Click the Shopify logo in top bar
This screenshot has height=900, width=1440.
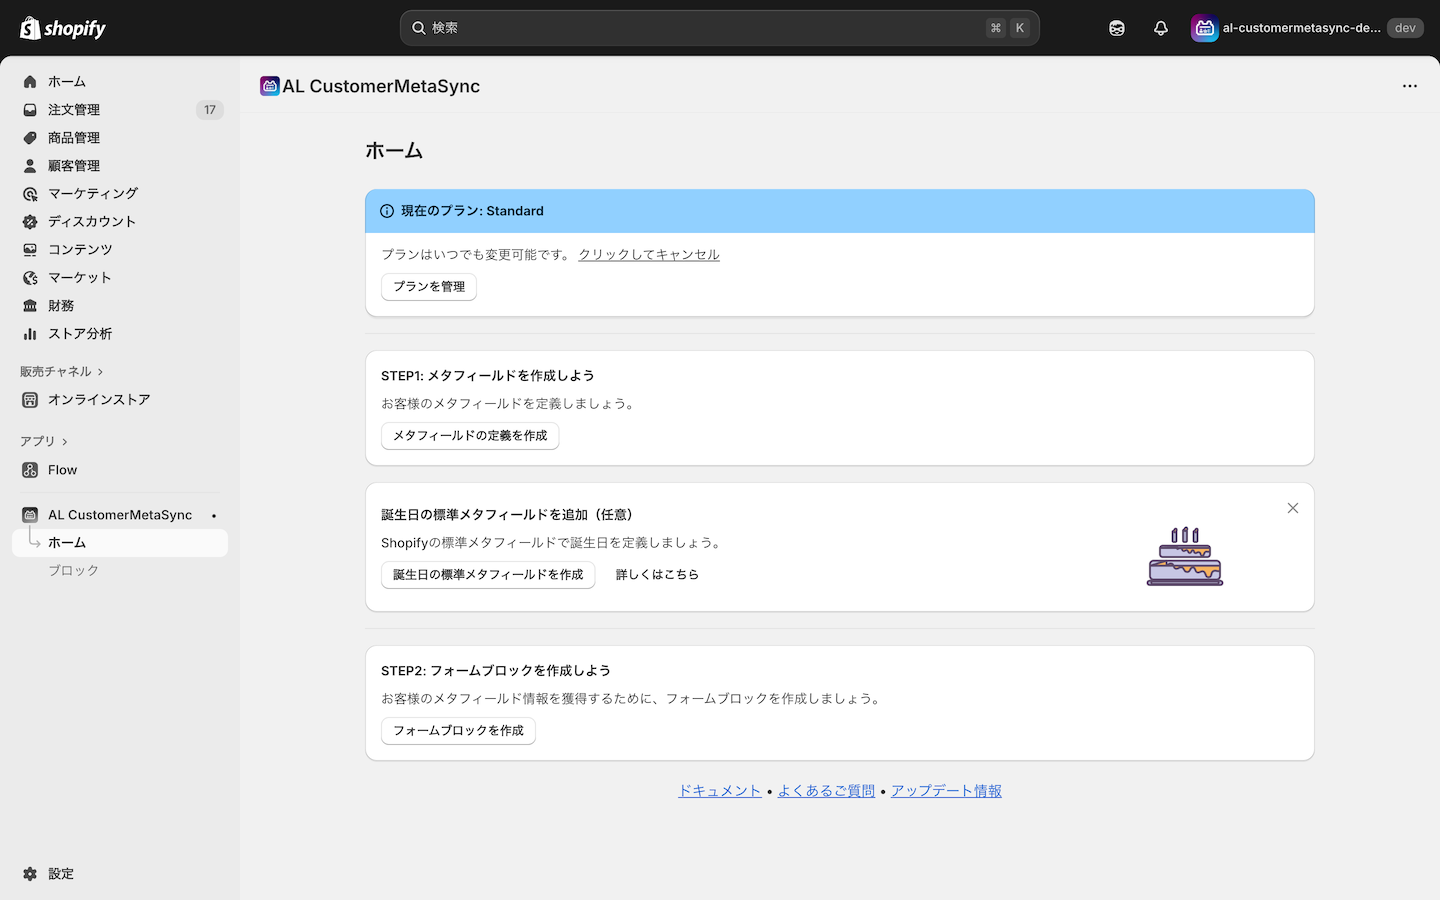[x=63, y=28]
